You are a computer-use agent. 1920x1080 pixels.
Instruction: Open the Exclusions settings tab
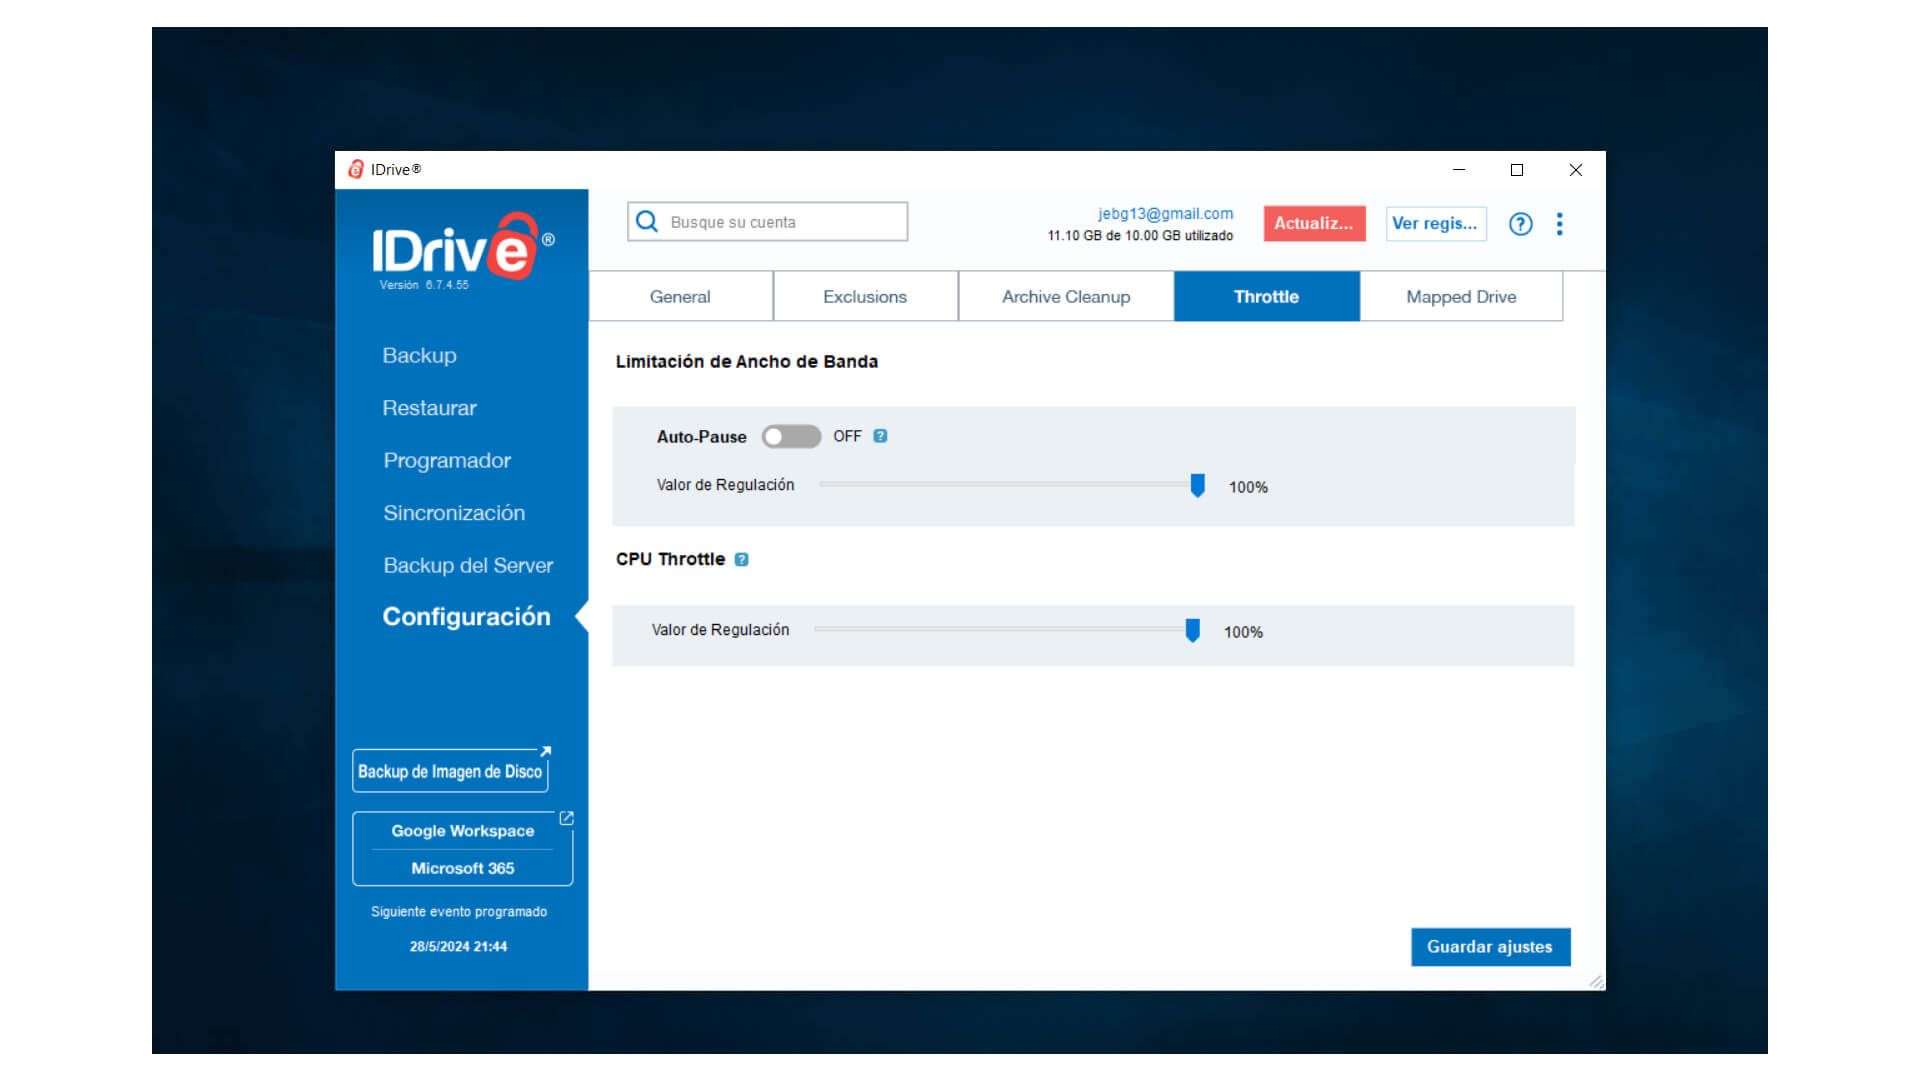click(864, 295)
